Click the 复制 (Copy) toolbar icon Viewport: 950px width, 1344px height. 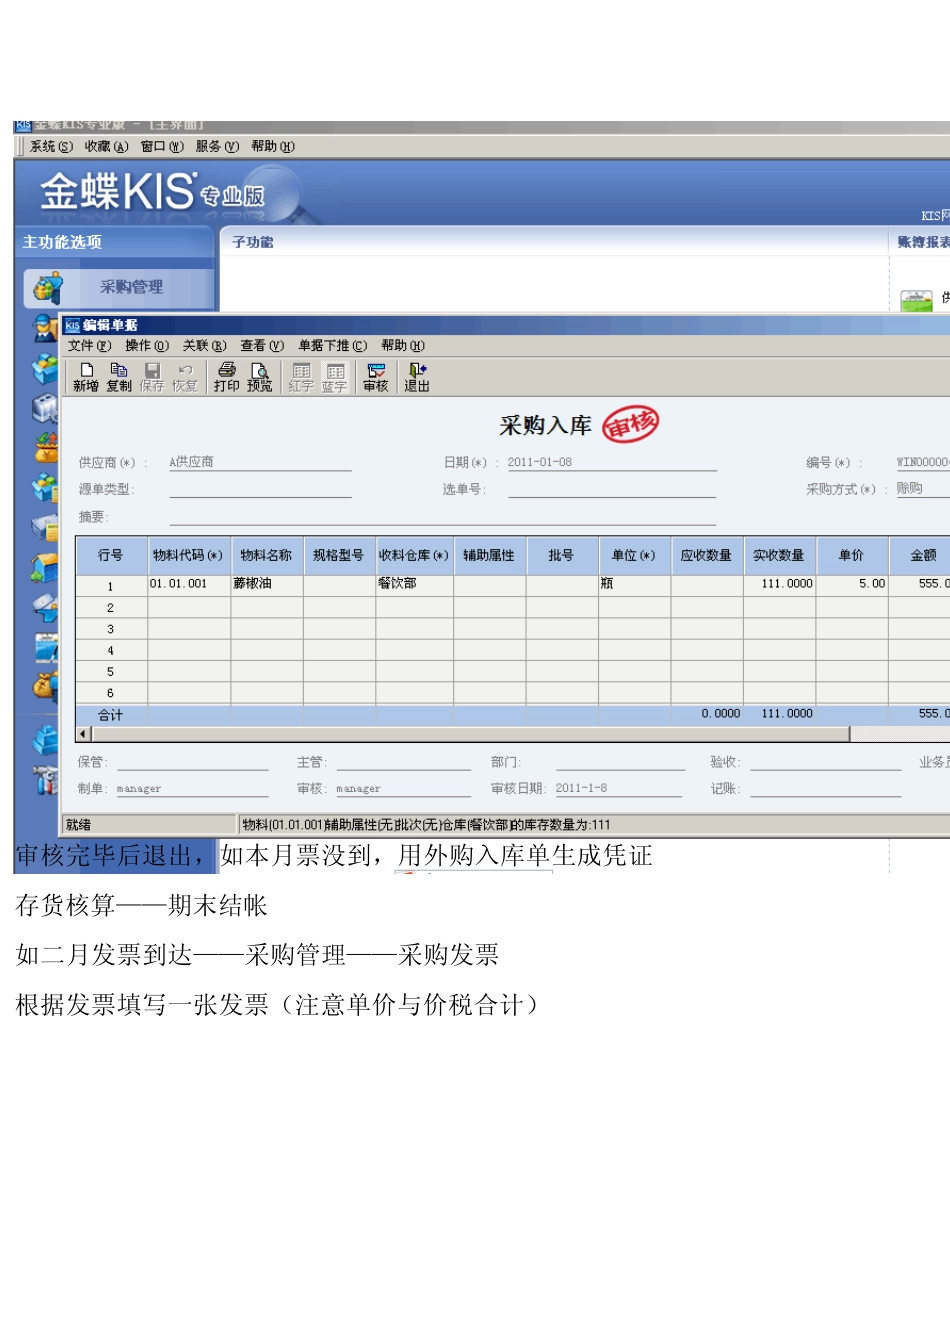point(119,377)
